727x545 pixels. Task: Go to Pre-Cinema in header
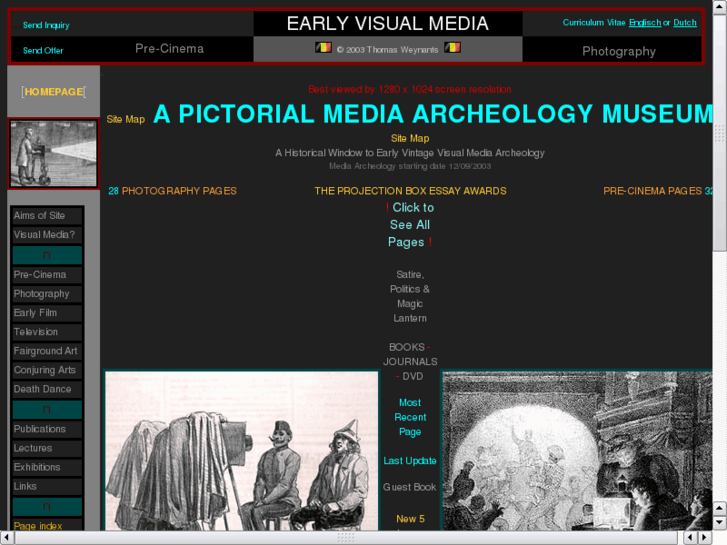170,49
